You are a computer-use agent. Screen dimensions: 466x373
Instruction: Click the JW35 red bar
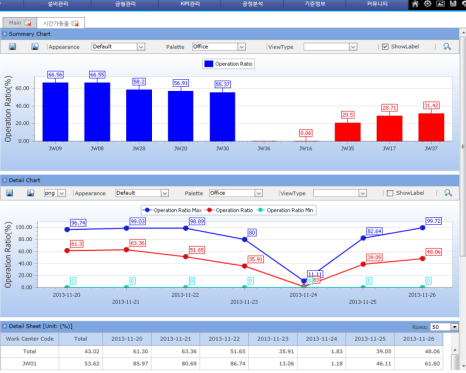(x=348, y=132)
